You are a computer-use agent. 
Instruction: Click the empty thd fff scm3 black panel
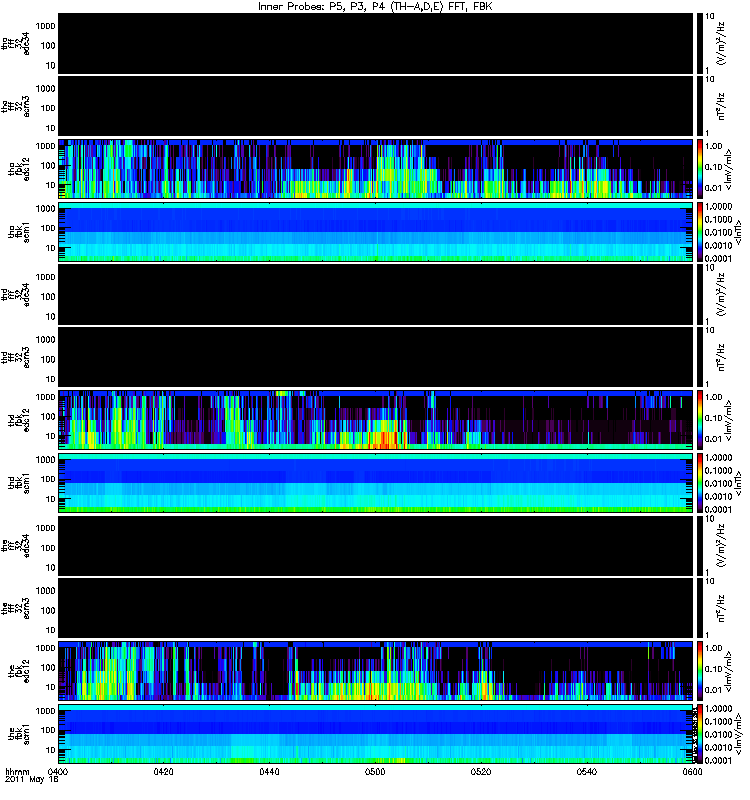pyautogui.click(x=376, y=357)
